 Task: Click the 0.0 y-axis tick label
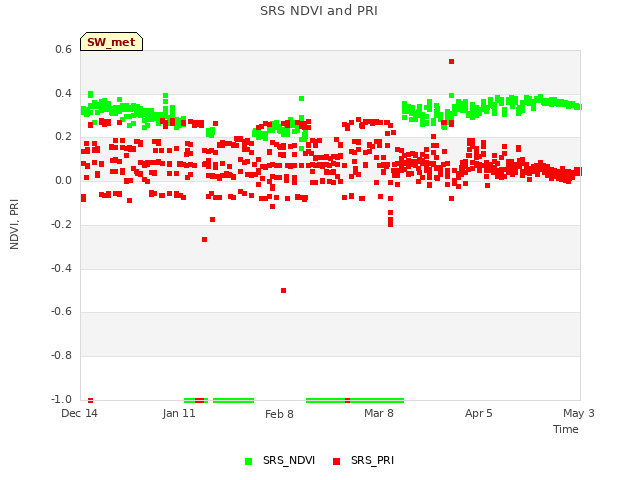(63, 180)
